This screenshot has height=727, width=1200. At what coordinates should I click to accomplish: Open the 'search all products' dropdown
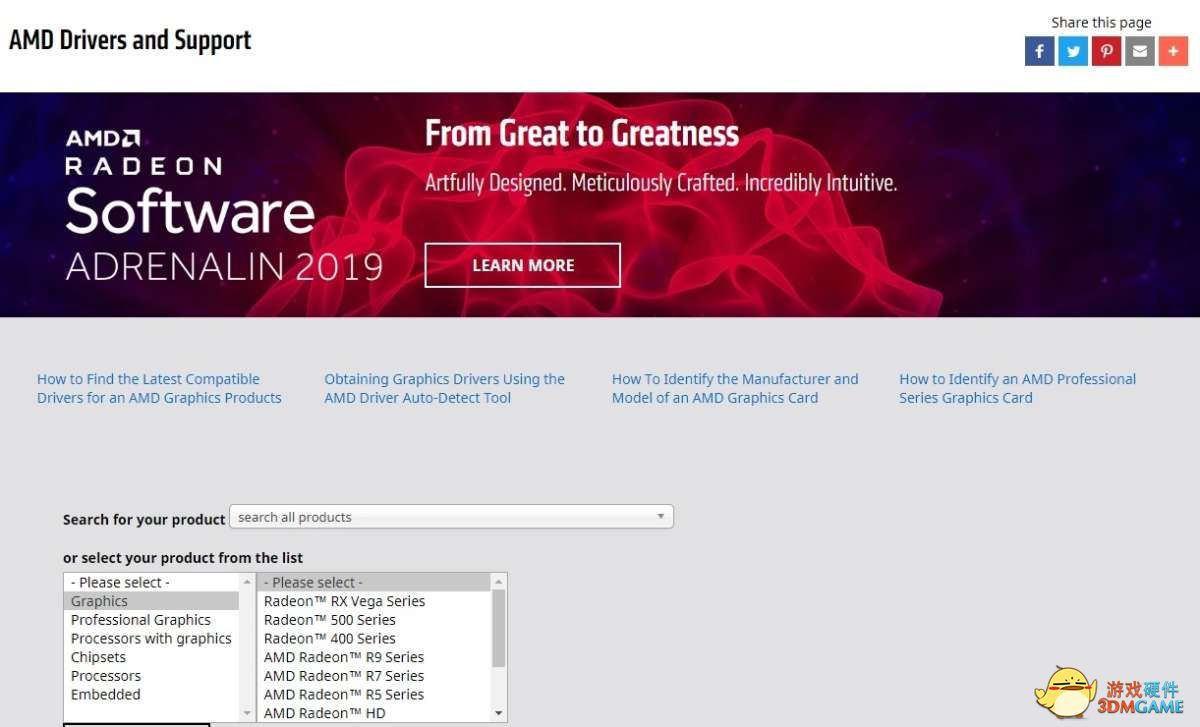[x=451, y=517]
